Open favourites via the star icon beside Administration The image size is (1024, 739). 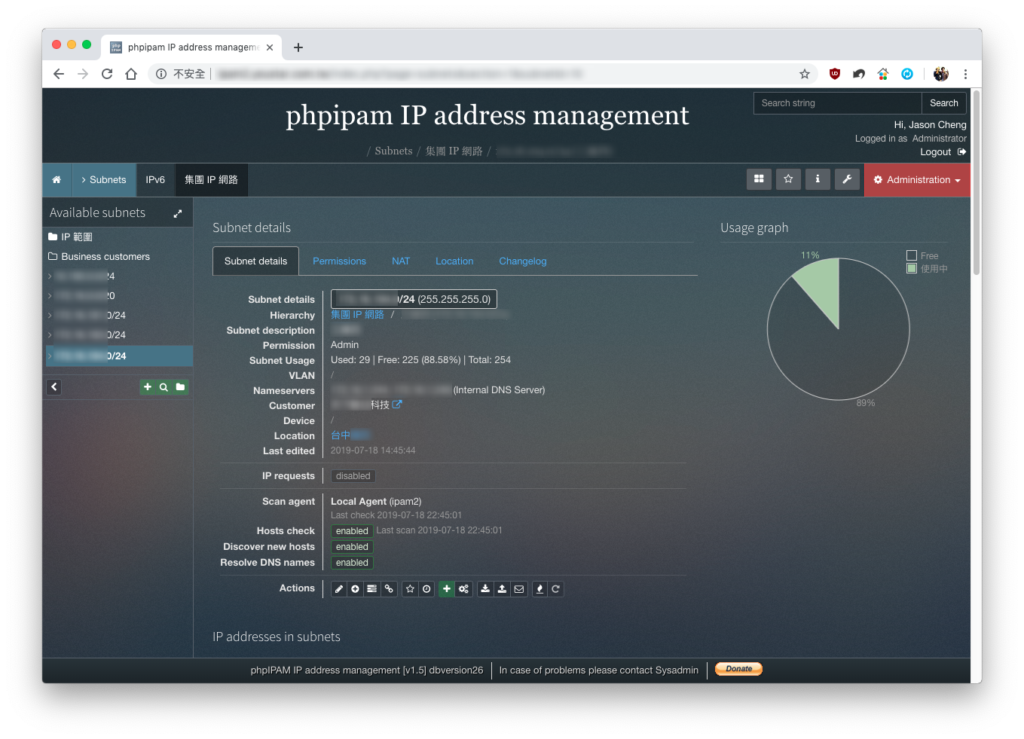pyautogui.click(x=788, y=179)
